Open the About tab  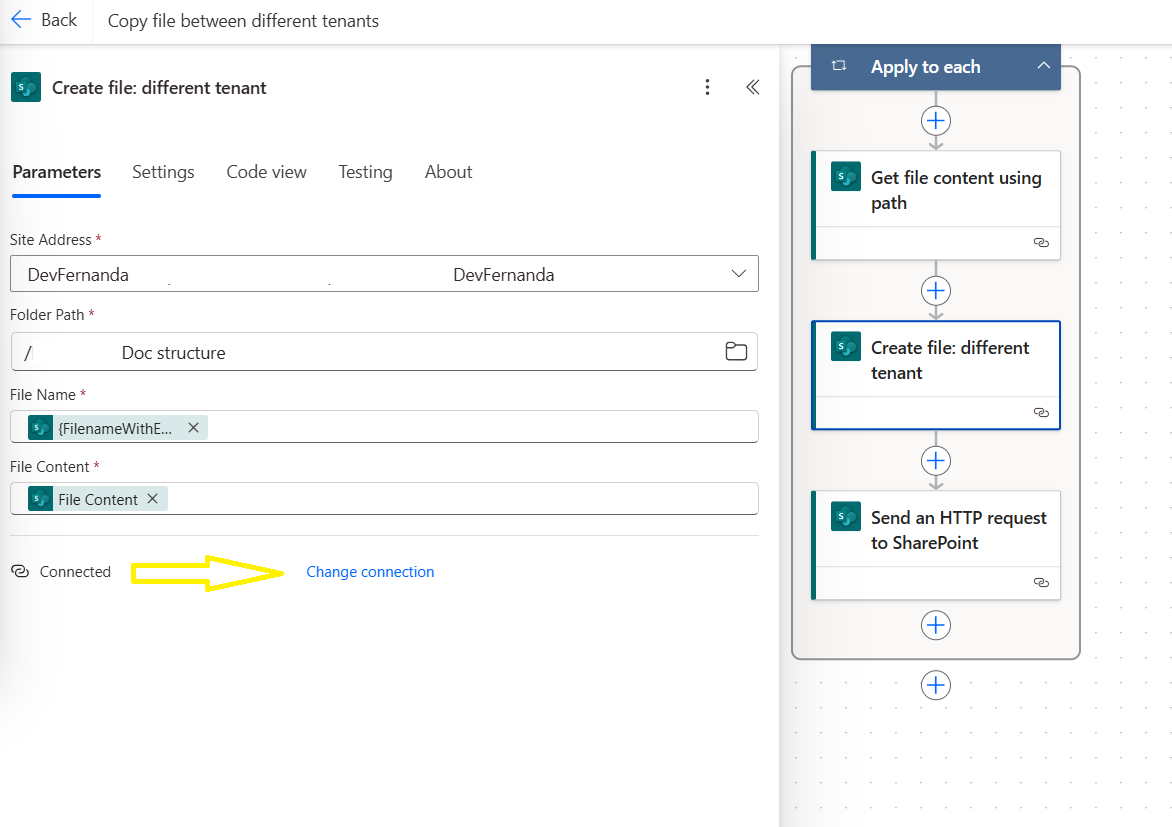click(448, 172)
